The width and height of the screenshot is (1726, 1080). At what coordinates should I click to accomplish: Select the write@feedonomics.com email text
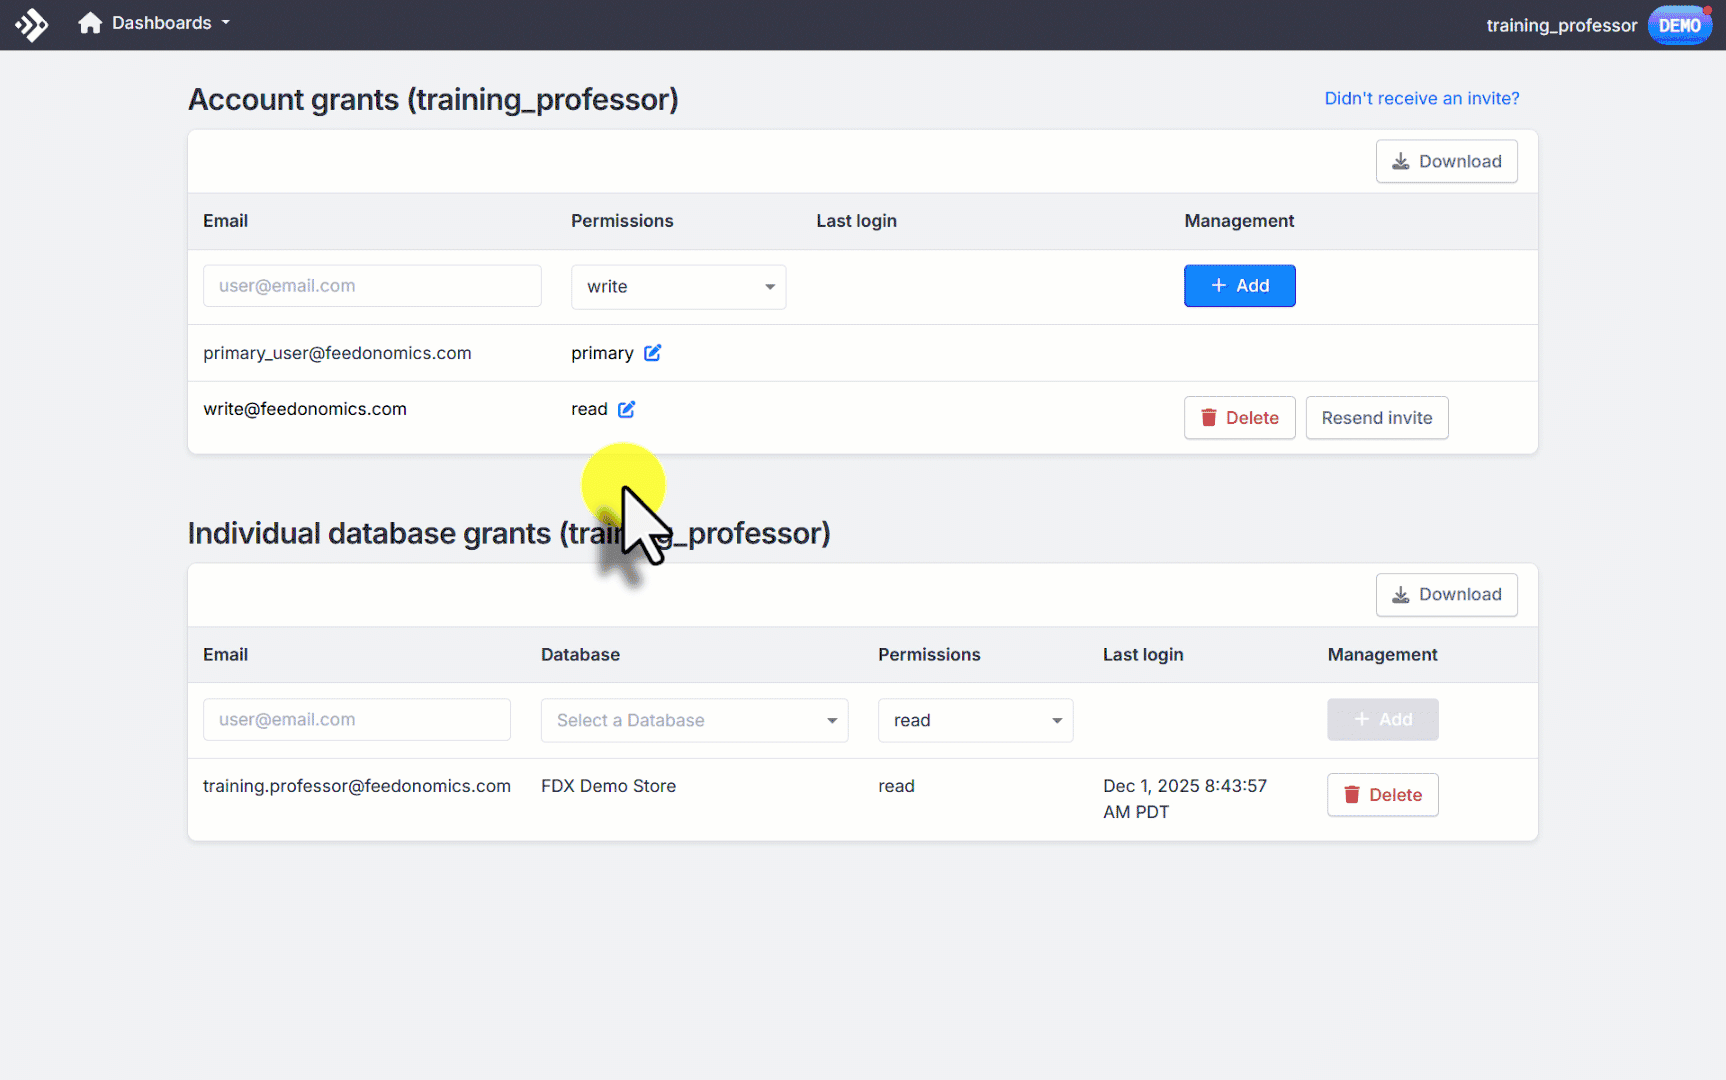click(305, 409)
